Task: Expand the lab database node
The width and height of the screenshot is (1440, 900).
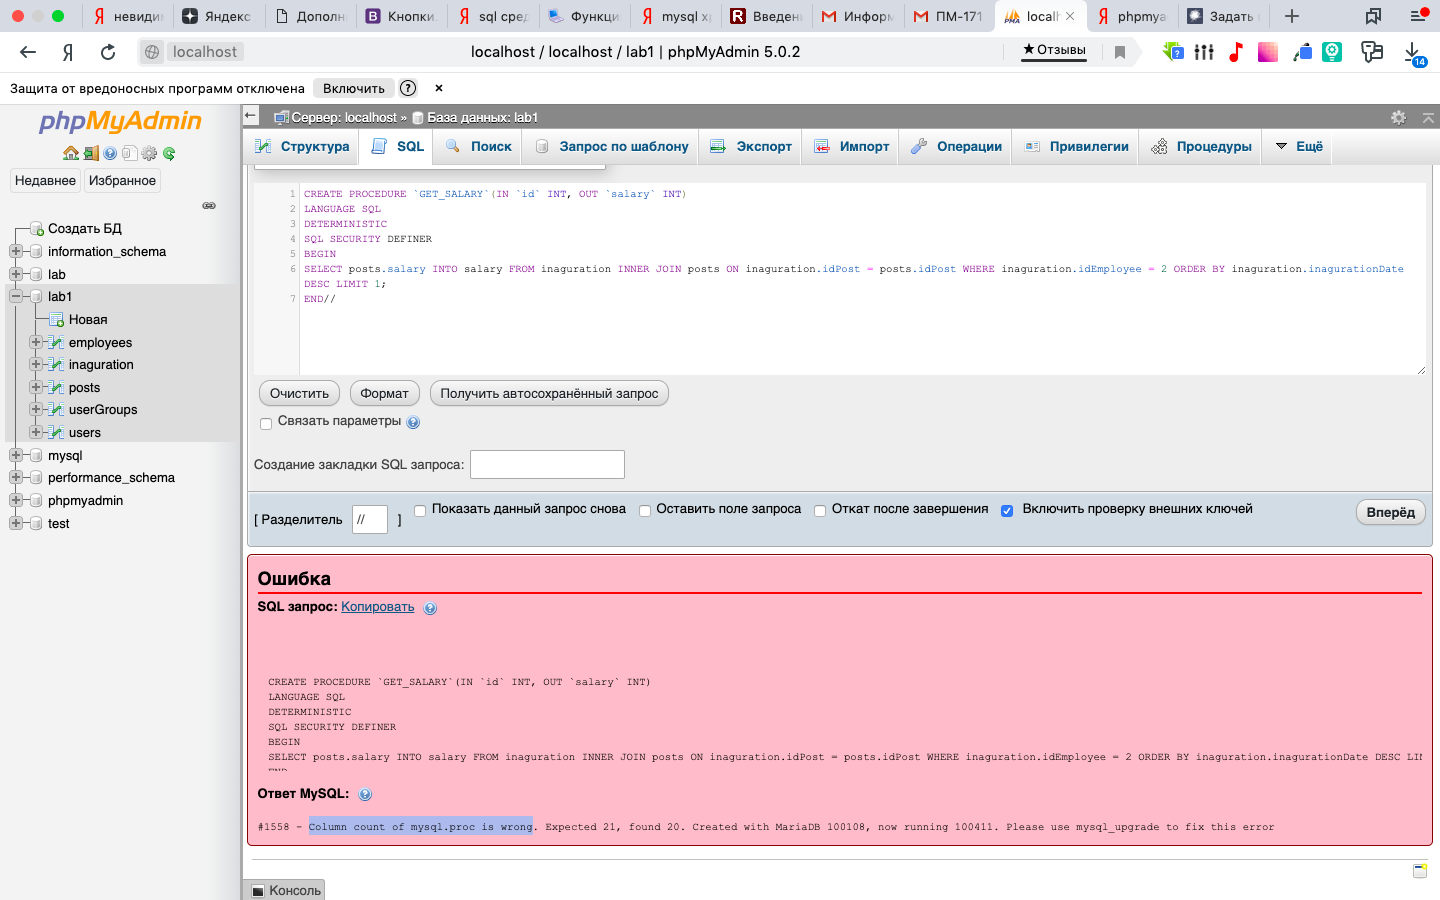Action: click(15, 274)
